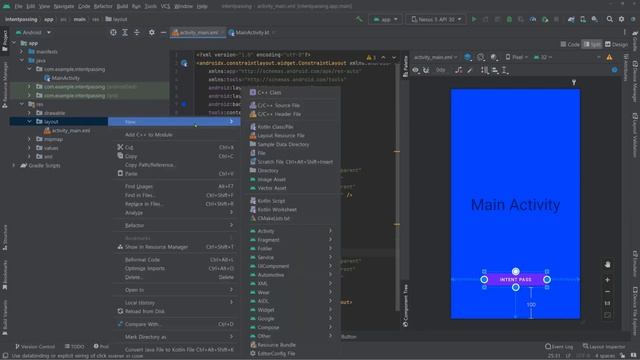This screenshot has width=640, height=360.
Task: Switch to activity_main.xml editor tab
Action: (x=198, y=32)
